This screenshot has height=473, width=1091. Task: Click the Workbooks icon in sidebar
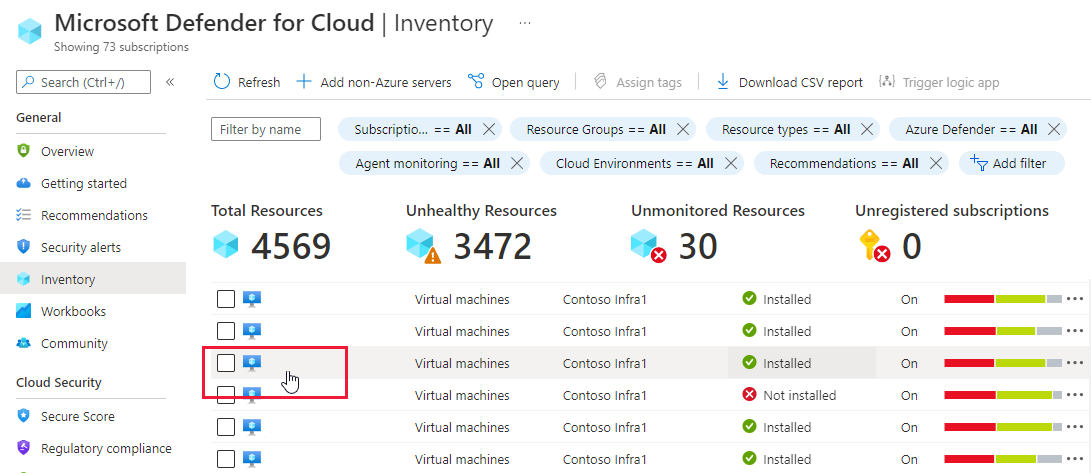[24, 311]
